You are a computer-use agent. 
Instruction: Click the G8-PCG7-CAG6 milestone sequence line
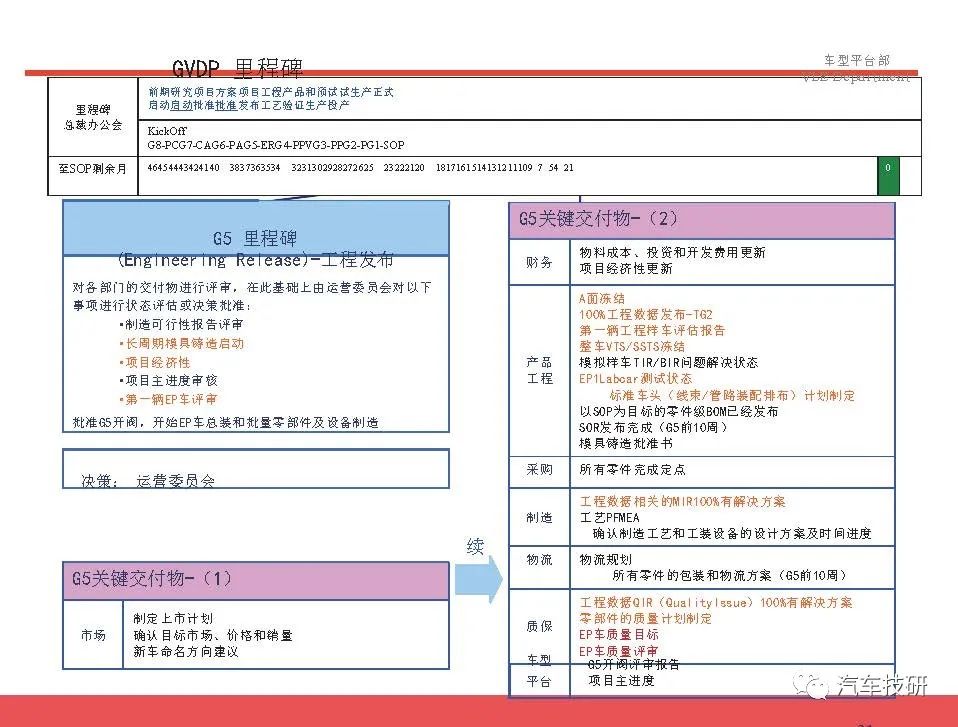click(276, 145)
